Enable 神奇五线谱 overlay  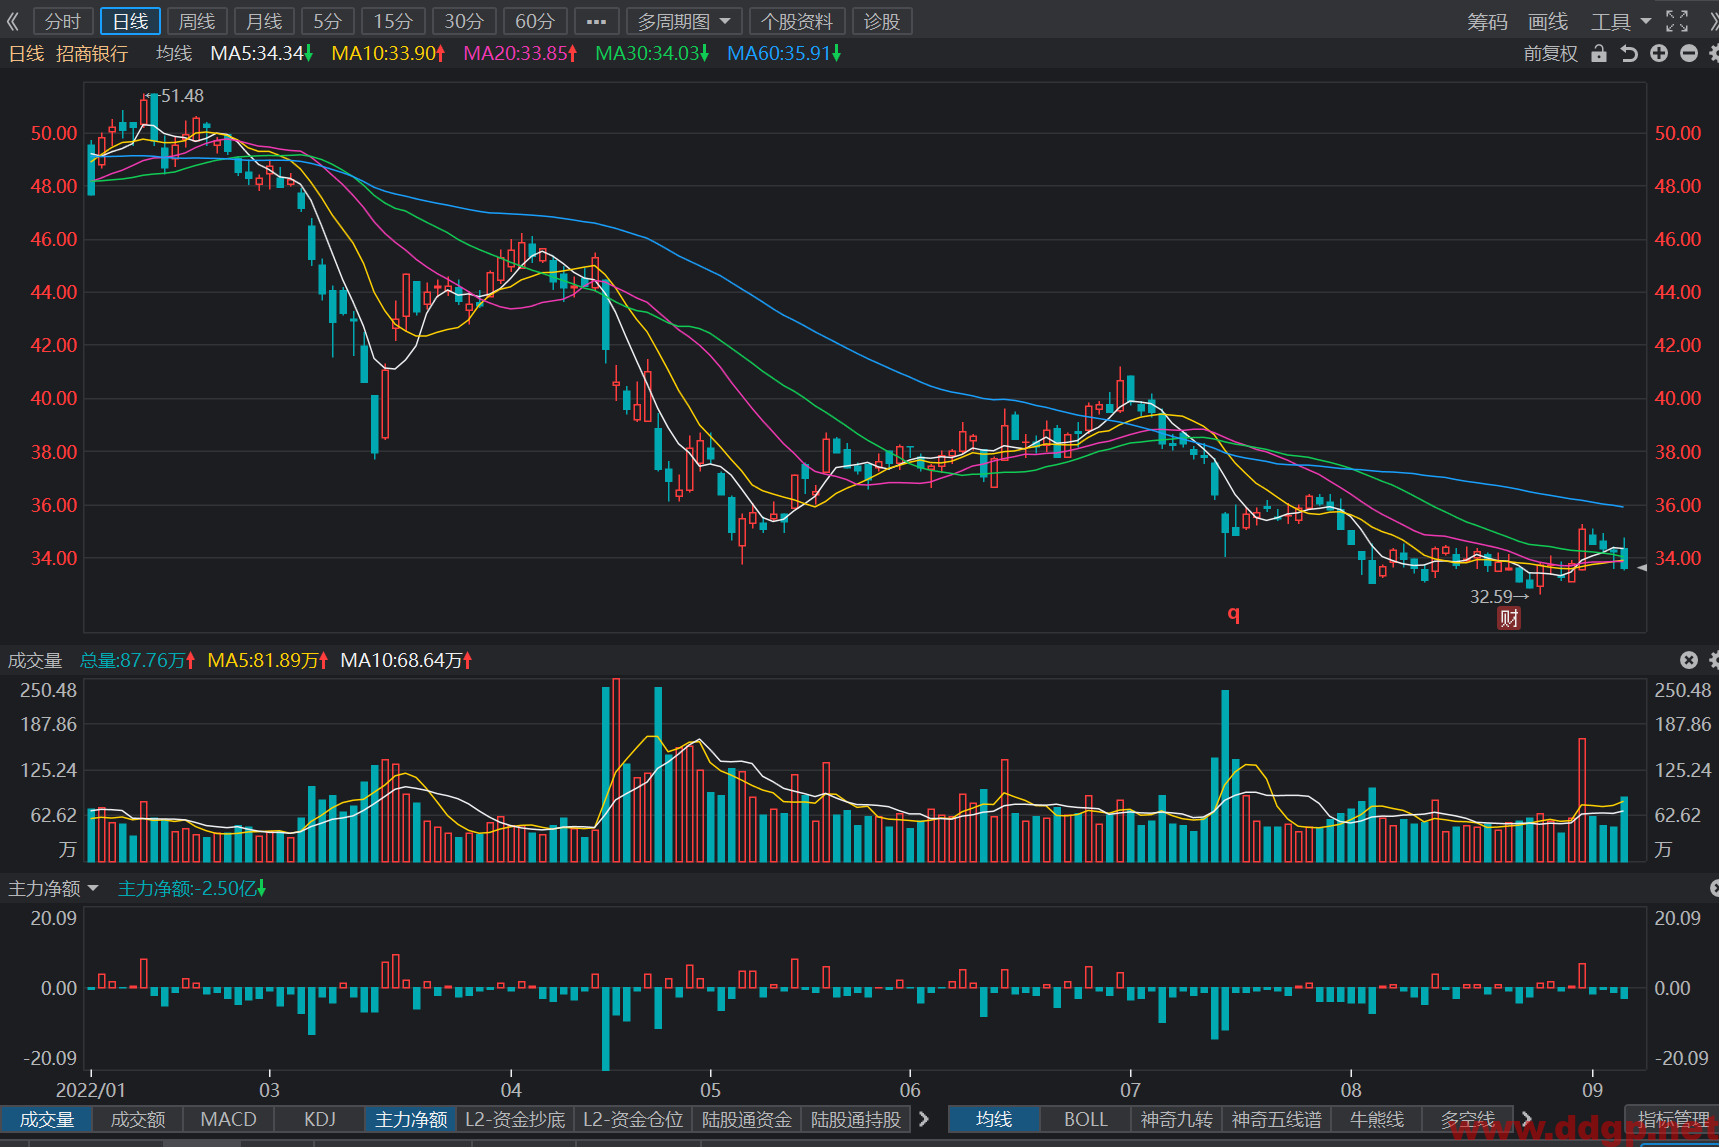coord(1277,1119)
